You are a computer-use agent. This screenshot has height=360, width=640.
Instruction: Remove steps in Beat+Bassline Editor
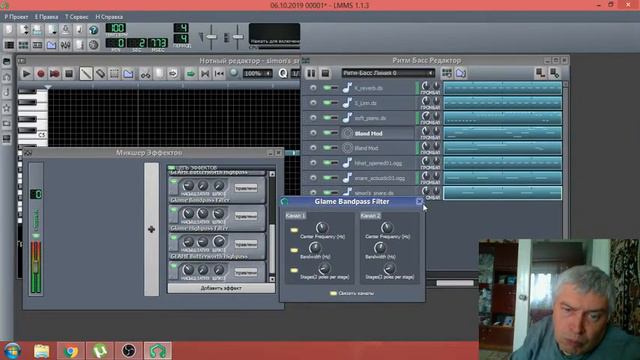(x=540, y=73)
